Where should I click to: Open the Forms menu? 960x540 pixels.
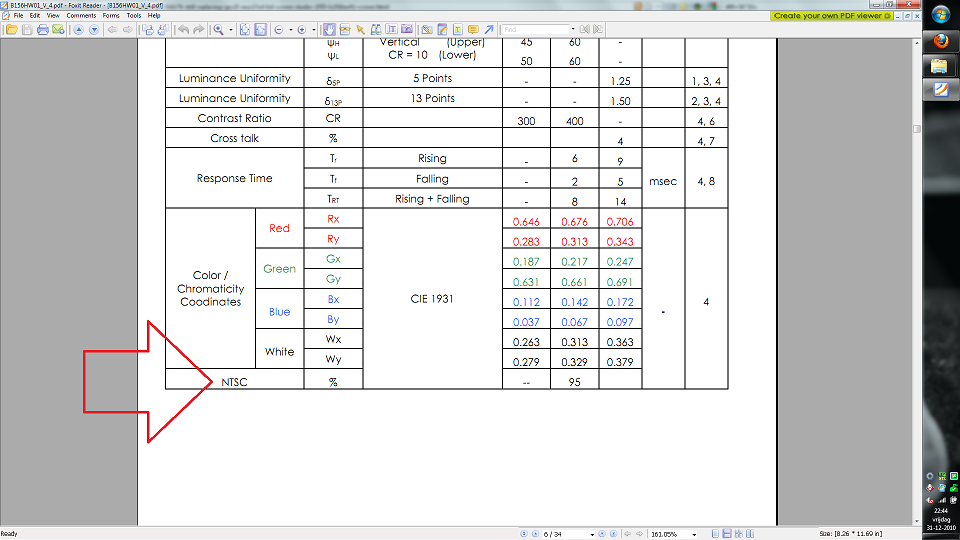[111, 16]
